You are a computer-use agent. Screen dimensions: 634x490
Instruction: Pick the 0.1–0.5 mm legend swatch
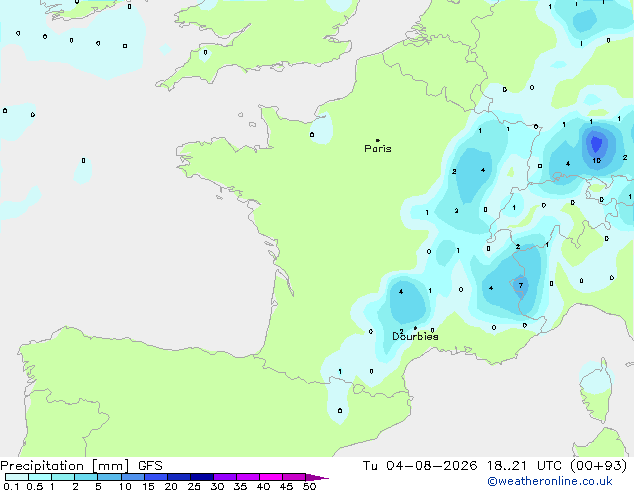[17, 477]
